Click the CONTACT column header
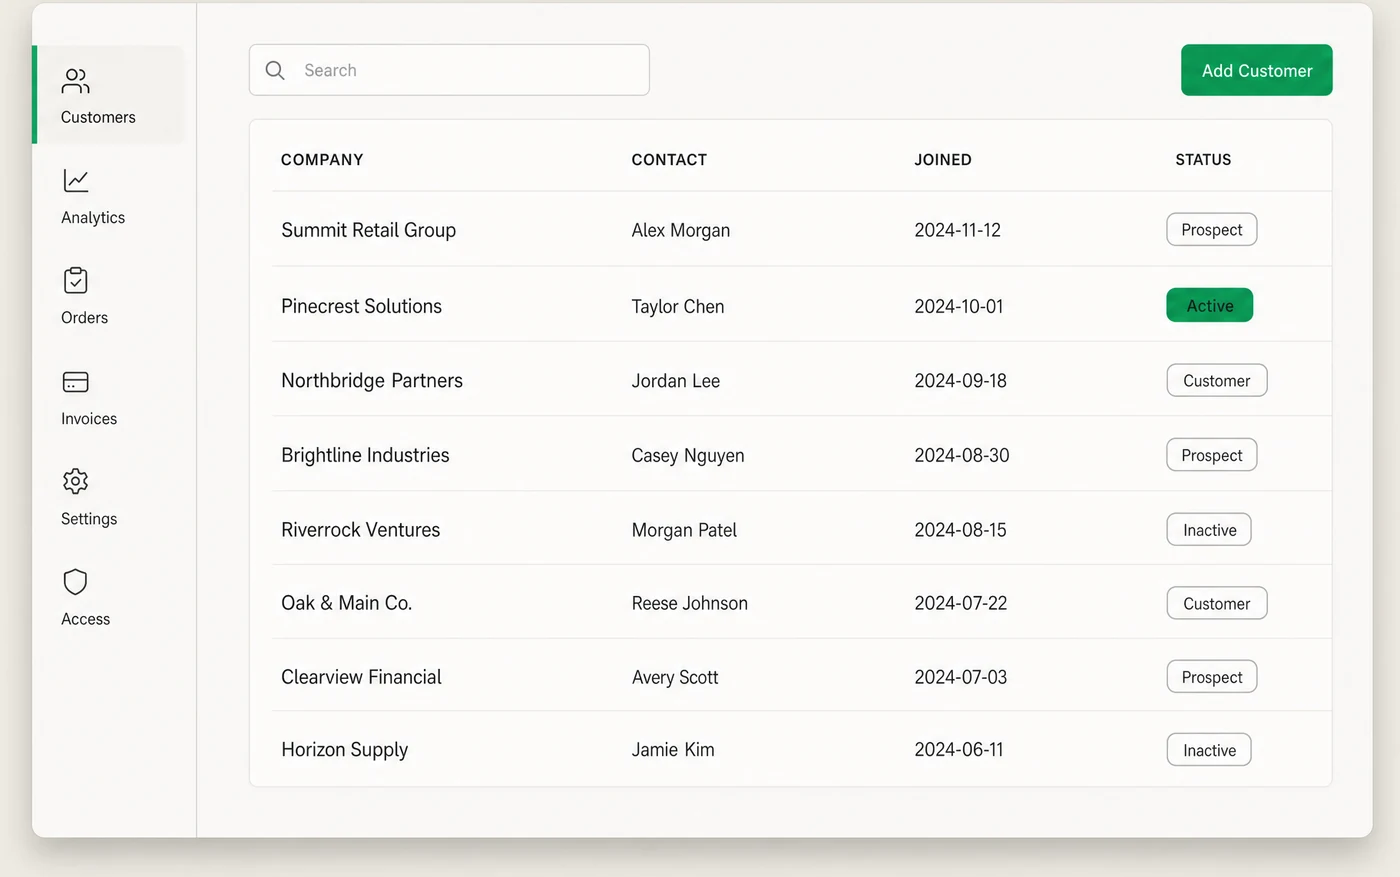Viewport: 1400px width, 877px height. pos(669,160)
